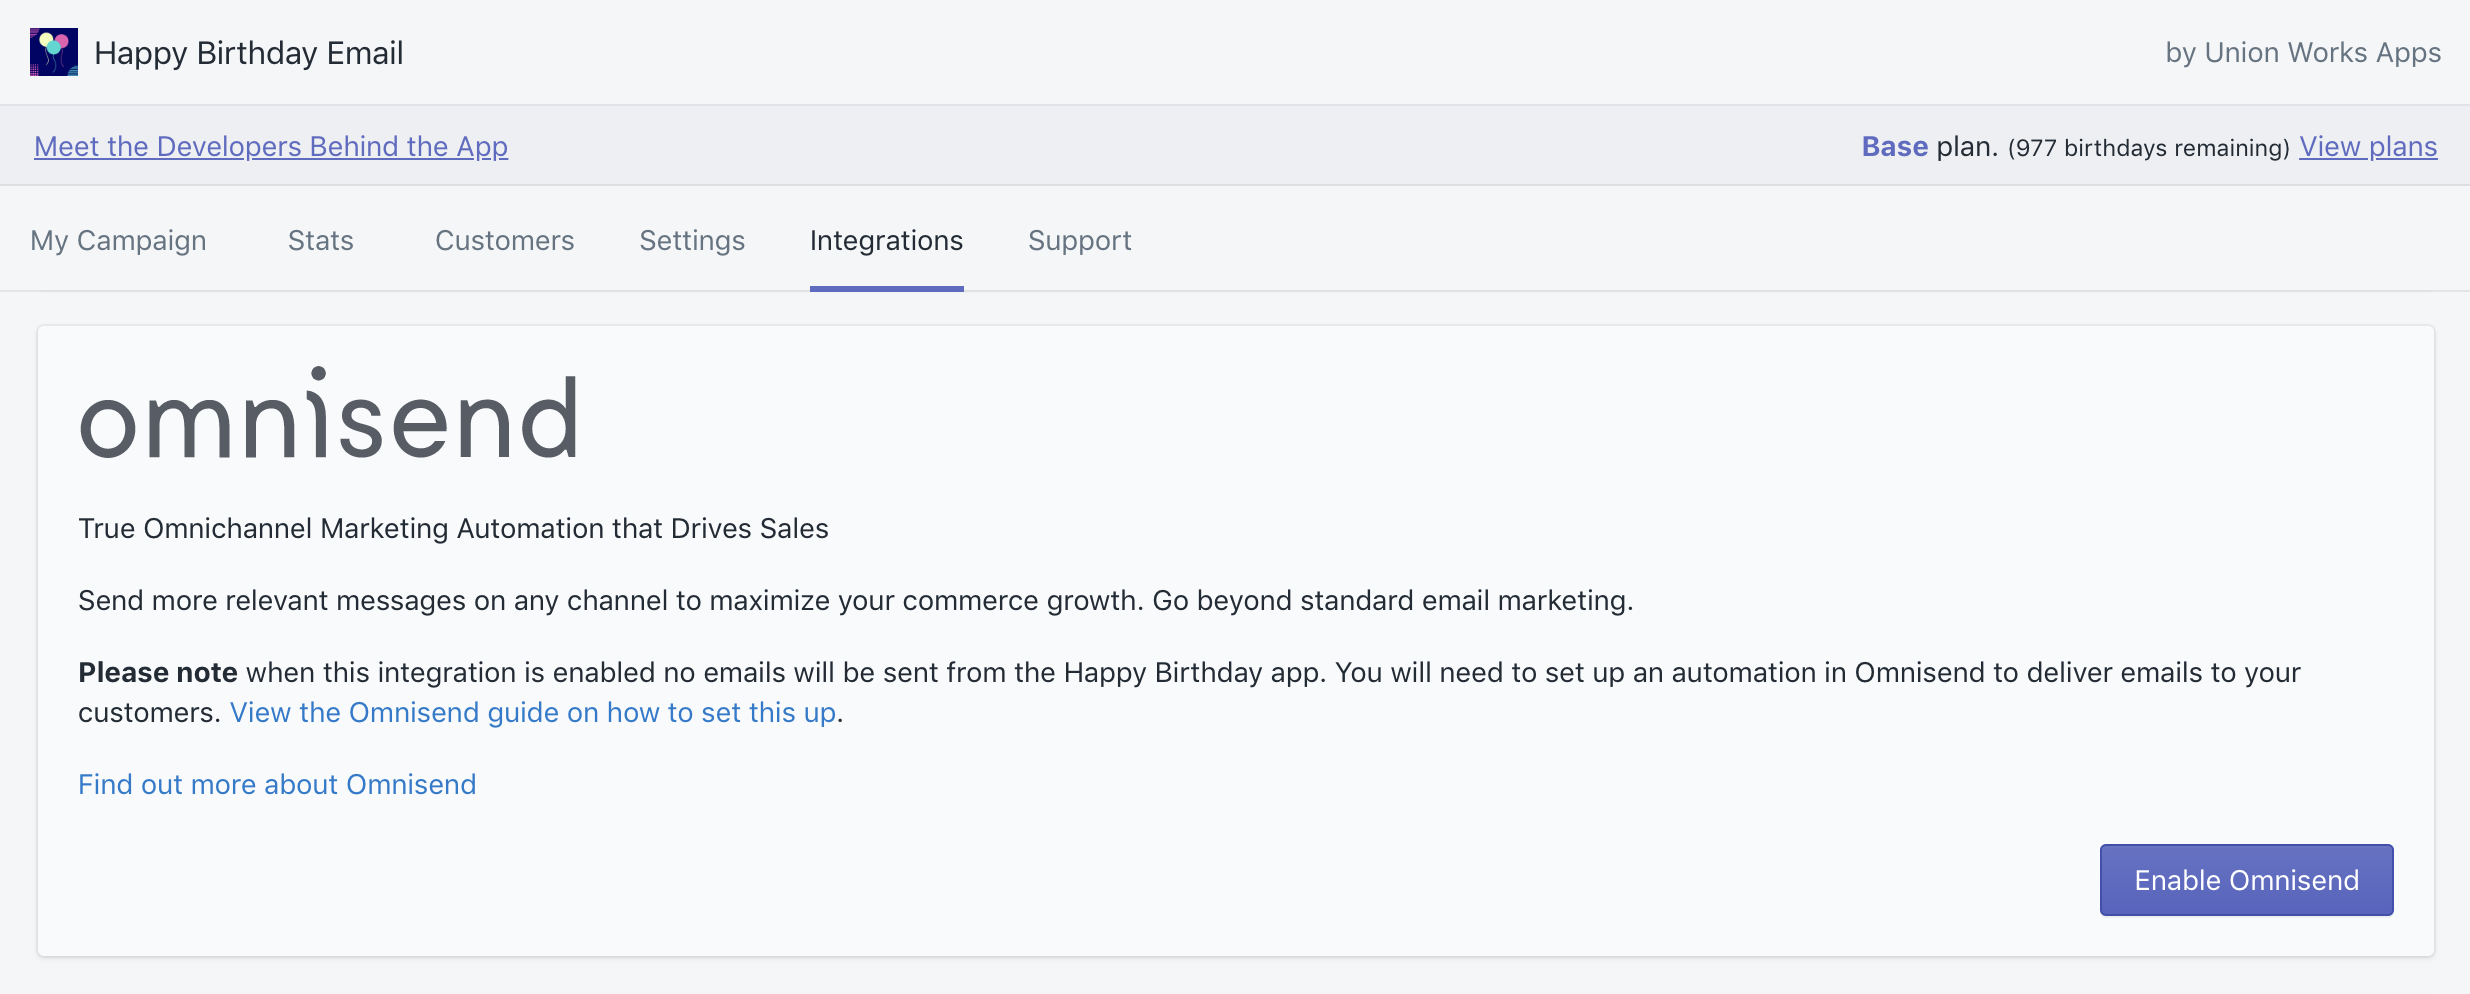Click the 977 birthdays remaining text
Viewport: 2470px width, 994px height.
pos(2148,148)
